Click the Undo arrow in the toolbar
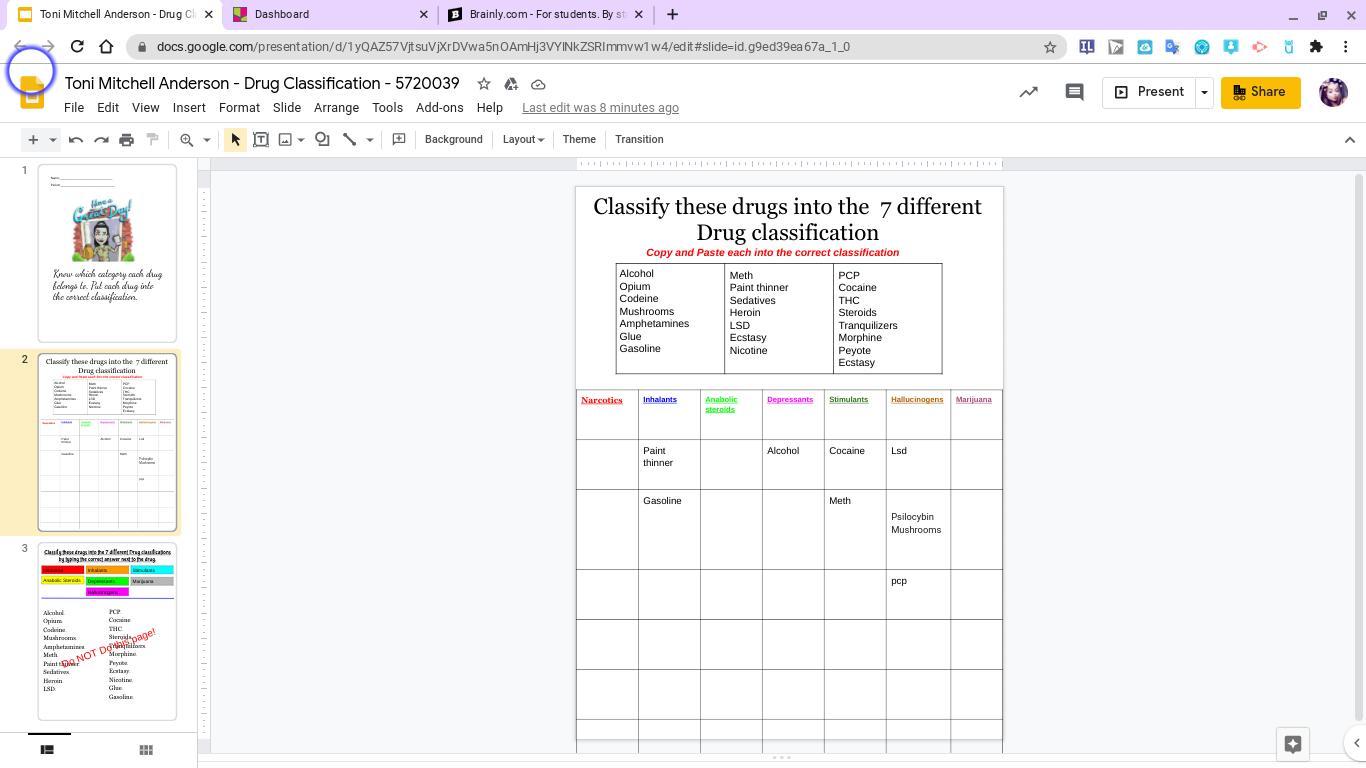Image resolution: width=1366 pixels, height=768 pixels. click(x=76, y=140)
